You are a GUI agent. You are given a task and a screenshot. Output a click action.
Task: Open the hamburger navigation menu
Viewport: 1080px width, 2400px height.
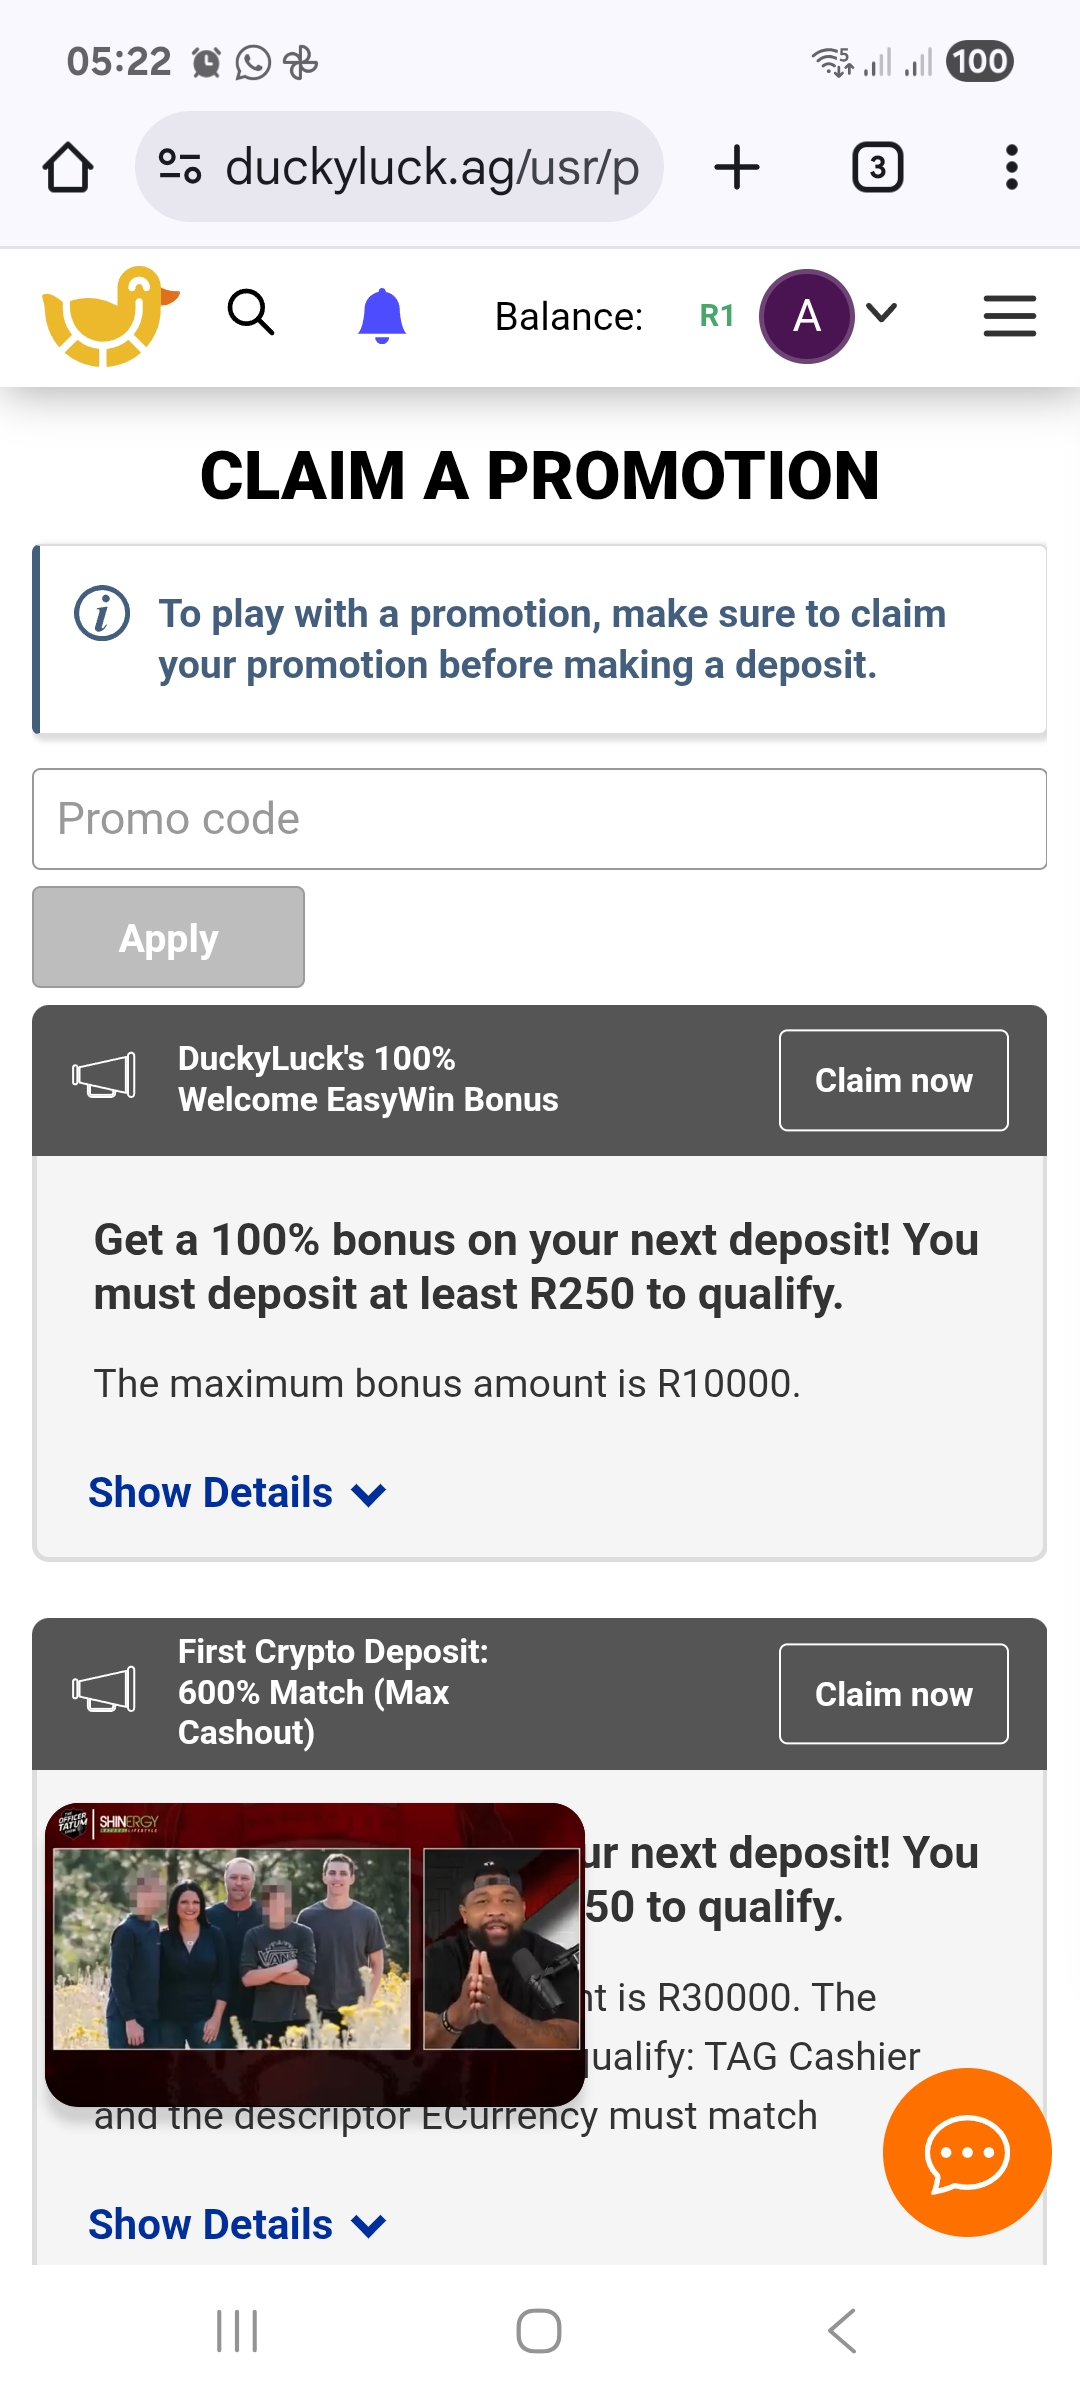click(x=1009, y=316)
